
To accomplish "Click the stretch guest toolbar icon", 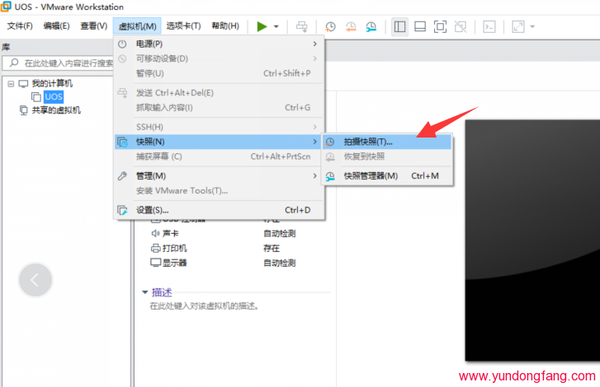I will 518,26.
